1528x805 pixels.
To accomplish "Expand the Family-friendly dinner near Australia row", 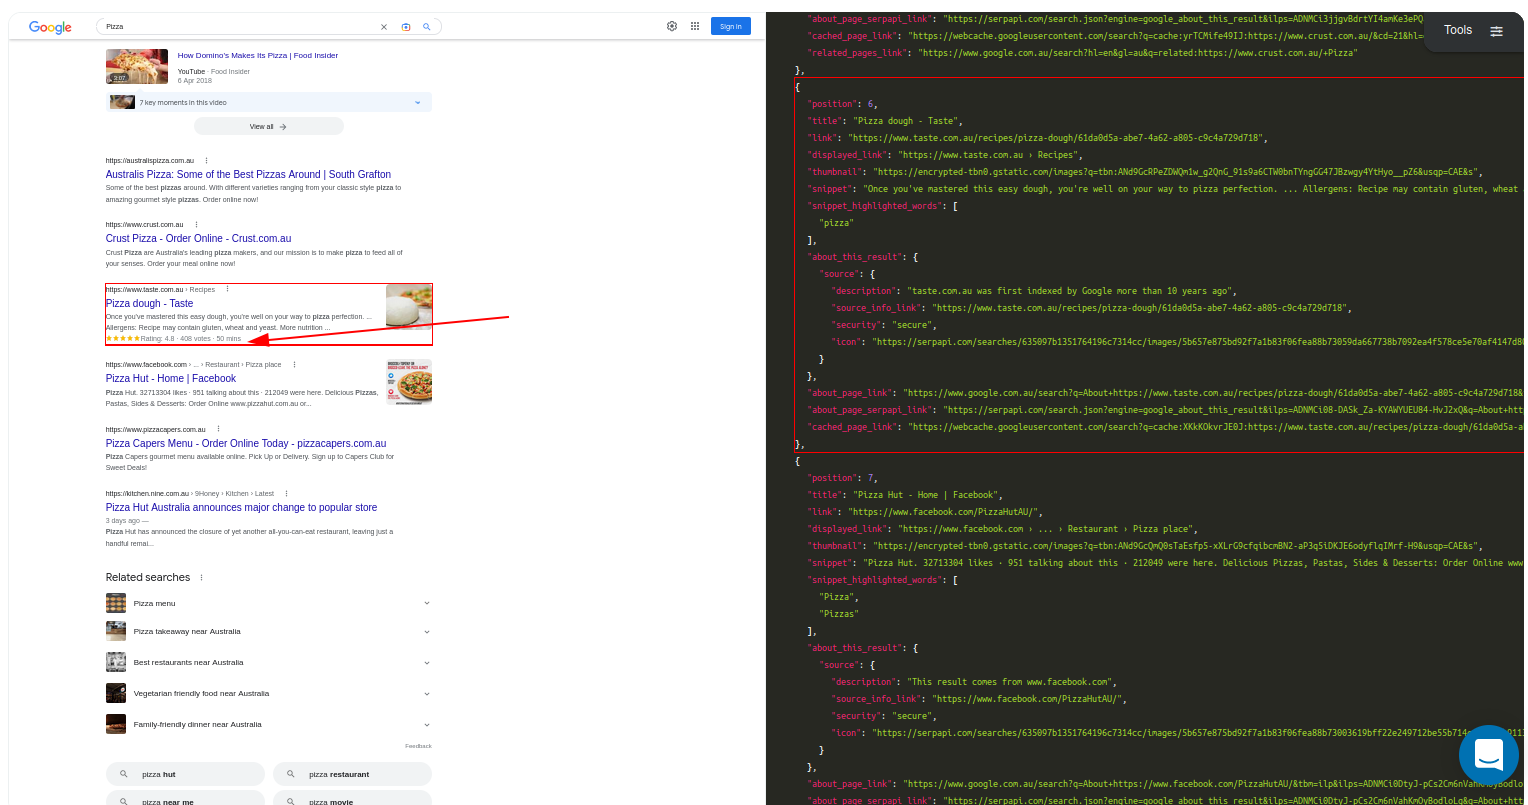I will [427, 723].
